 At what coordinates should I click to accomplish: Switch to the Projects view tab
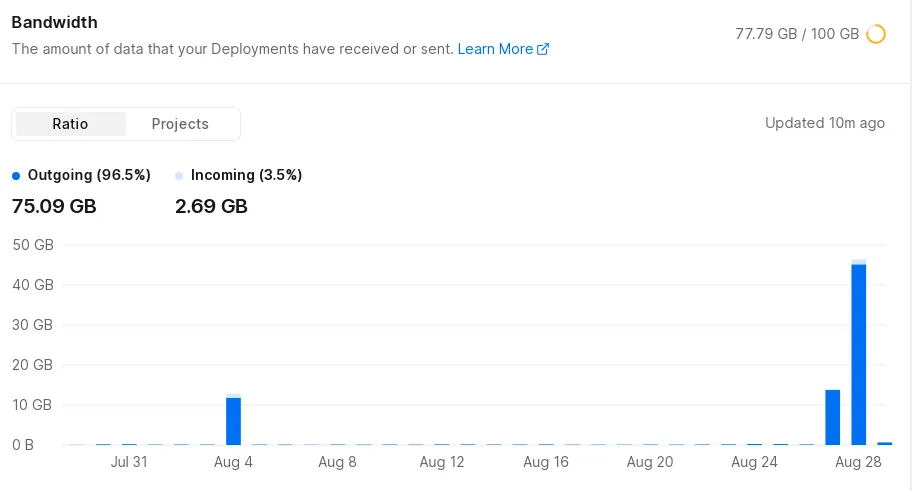[180, 124]
